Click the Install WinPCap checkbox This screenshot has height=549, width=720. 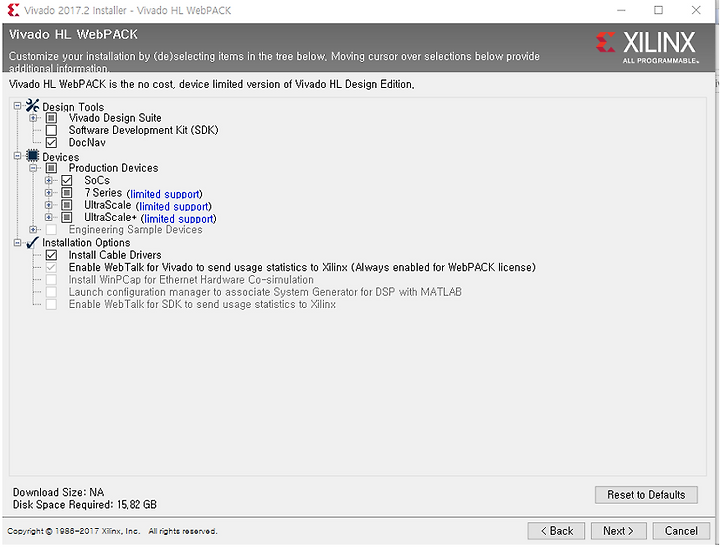pos(51,280)
